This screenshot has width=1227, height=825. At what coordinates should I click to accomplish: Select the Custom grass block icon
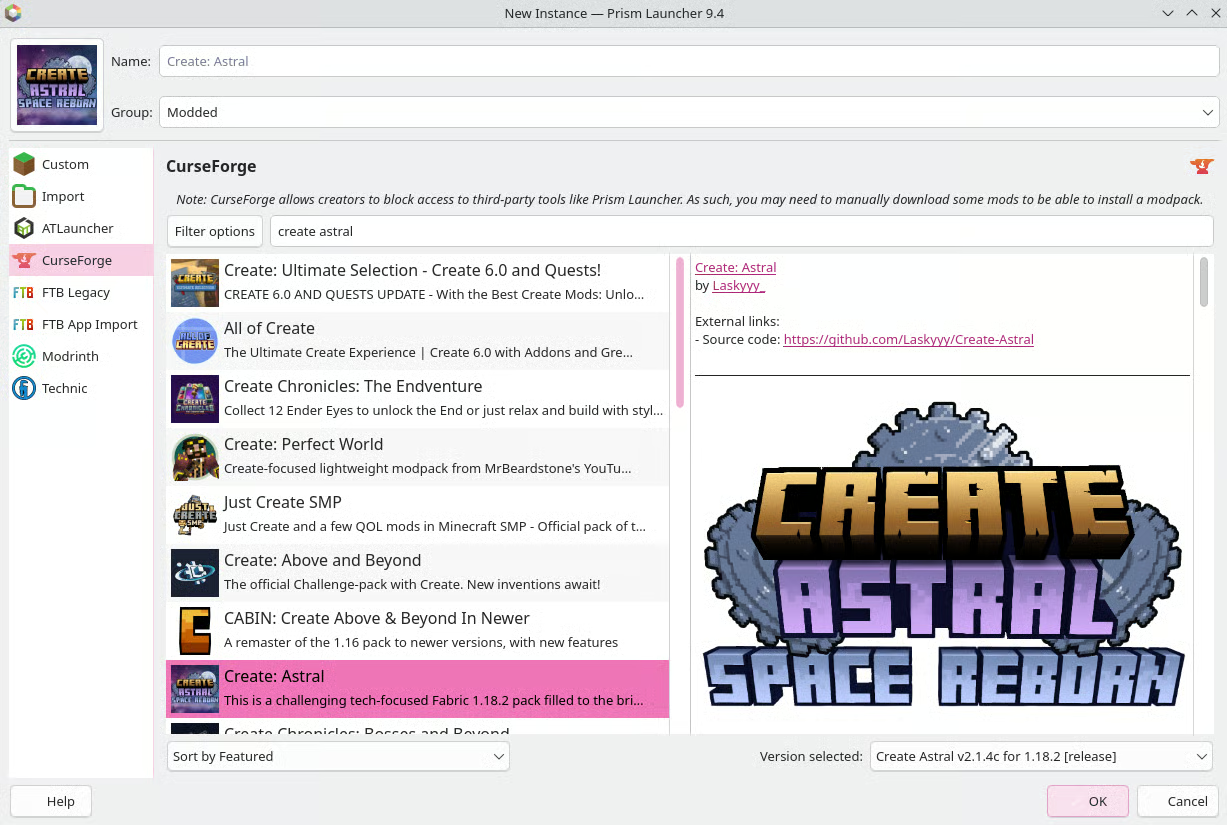24,164
